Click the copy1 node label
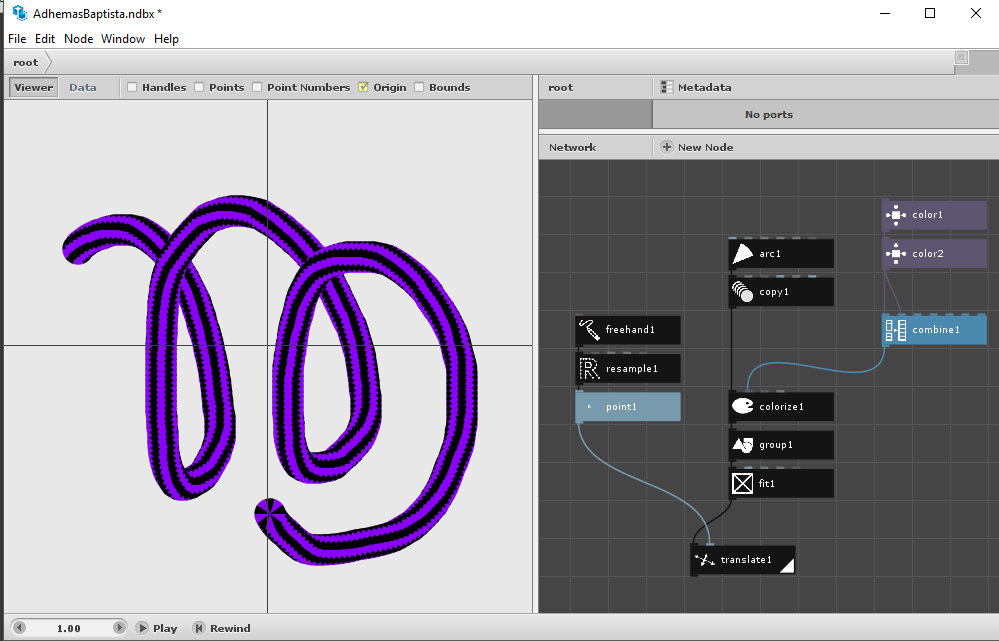Screen dimensions: 999x641 click(x=774, y=292)
